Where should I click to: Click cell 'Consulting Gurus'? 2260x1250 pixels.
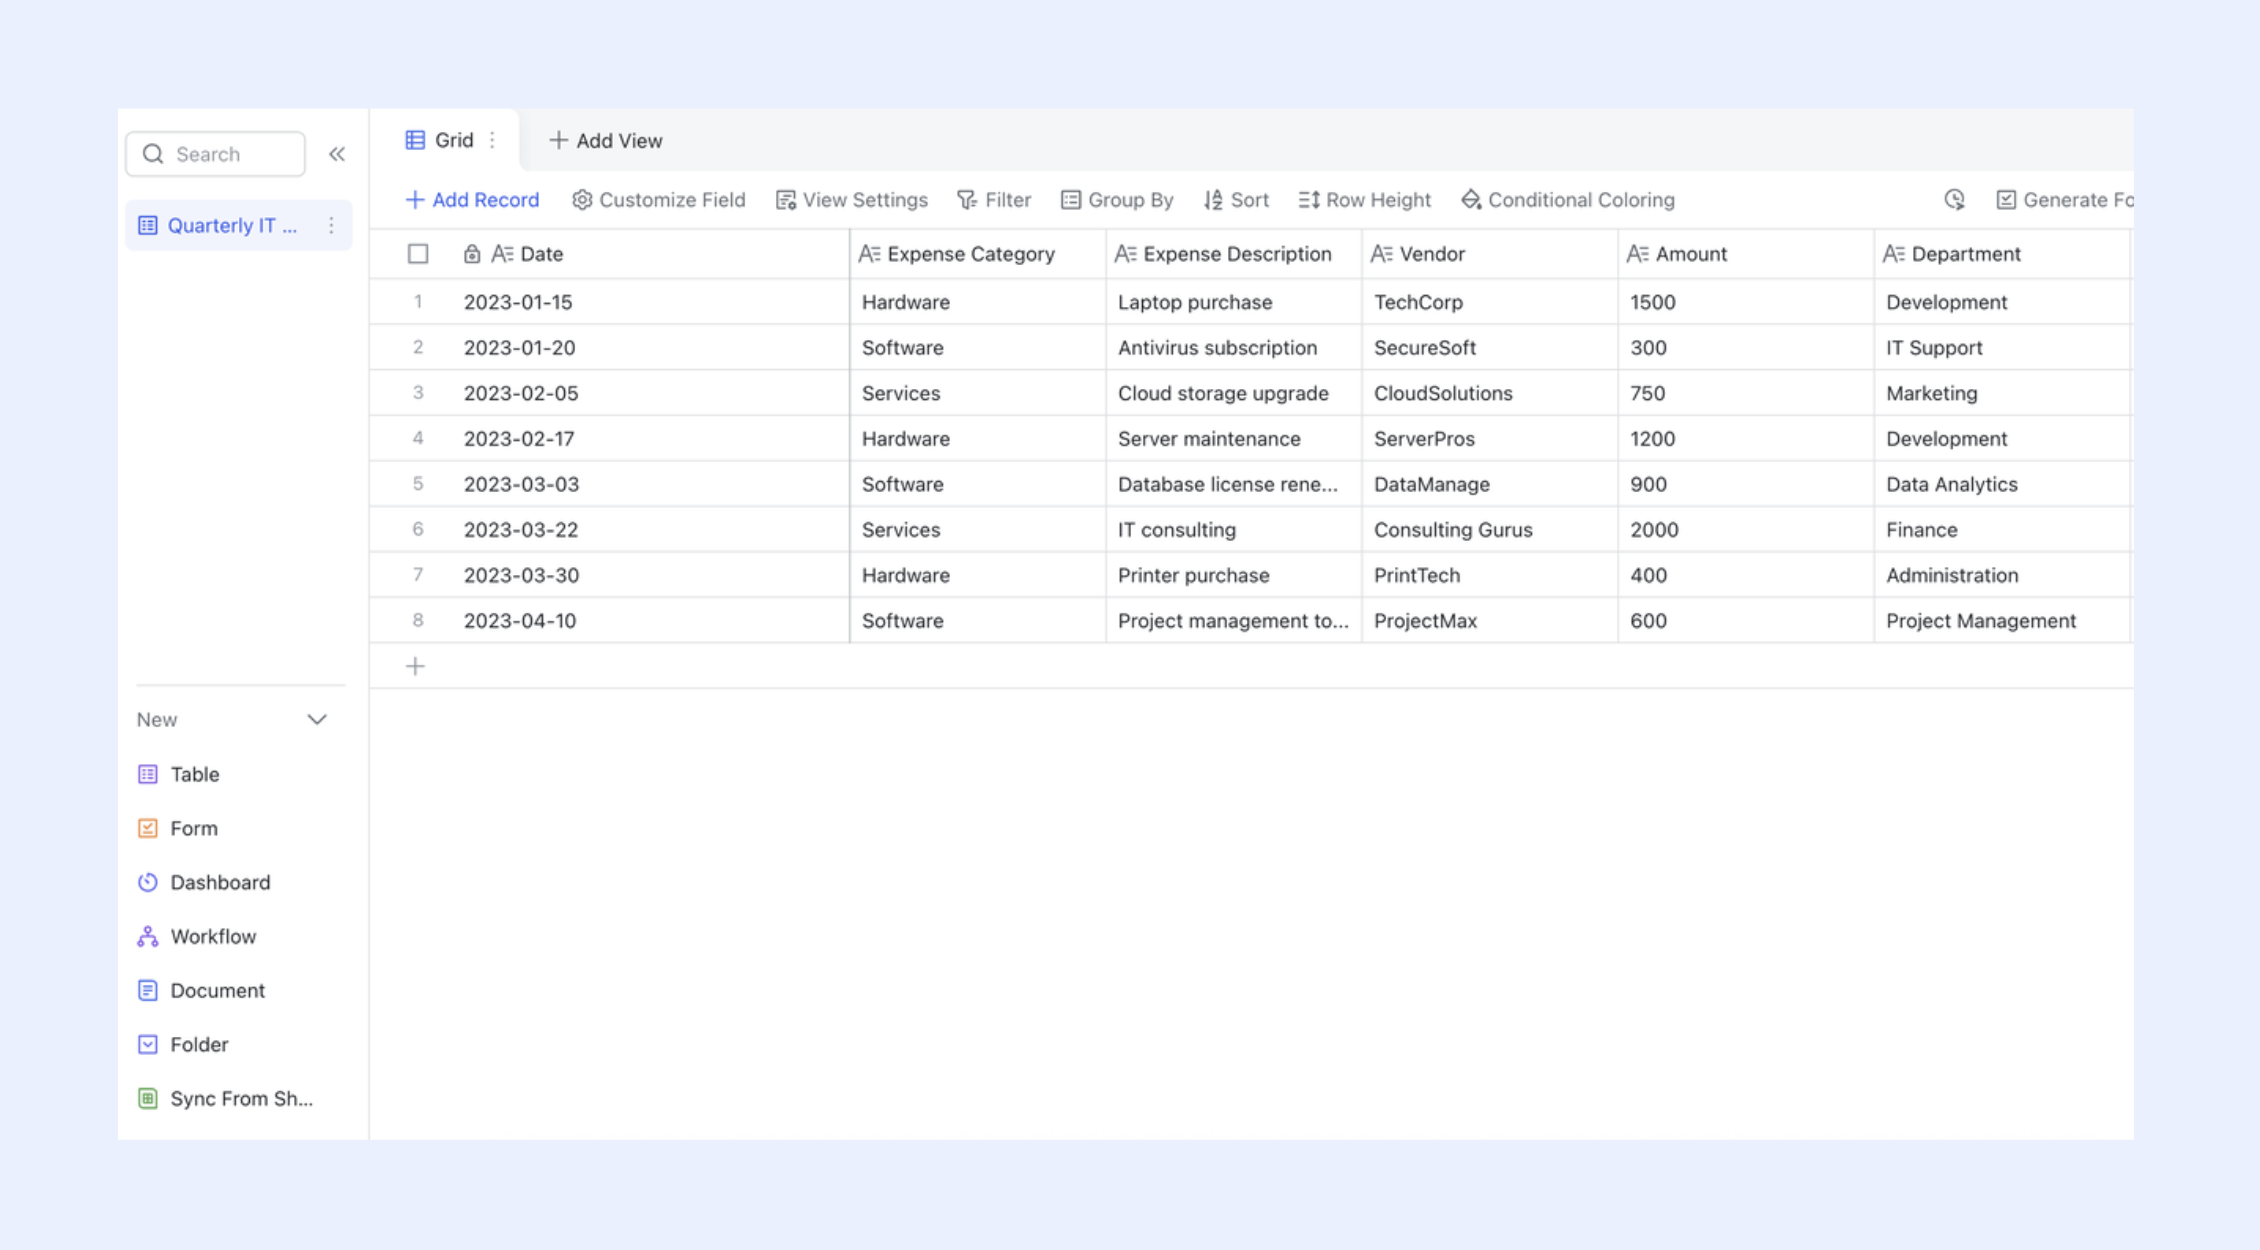[x=1490, y=529]
